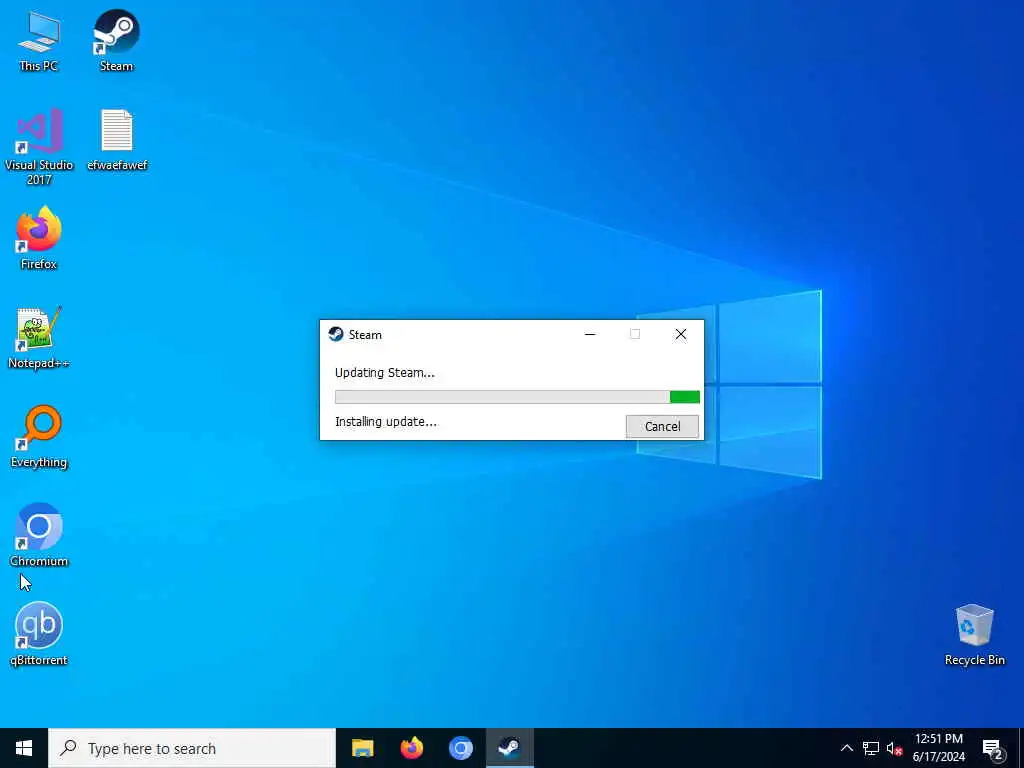Image resolution: width=1024 pixels, height=768 pixels.
Task: Click the Steam taskbar button
Action: pyautogui.click(x=509, y=748)
